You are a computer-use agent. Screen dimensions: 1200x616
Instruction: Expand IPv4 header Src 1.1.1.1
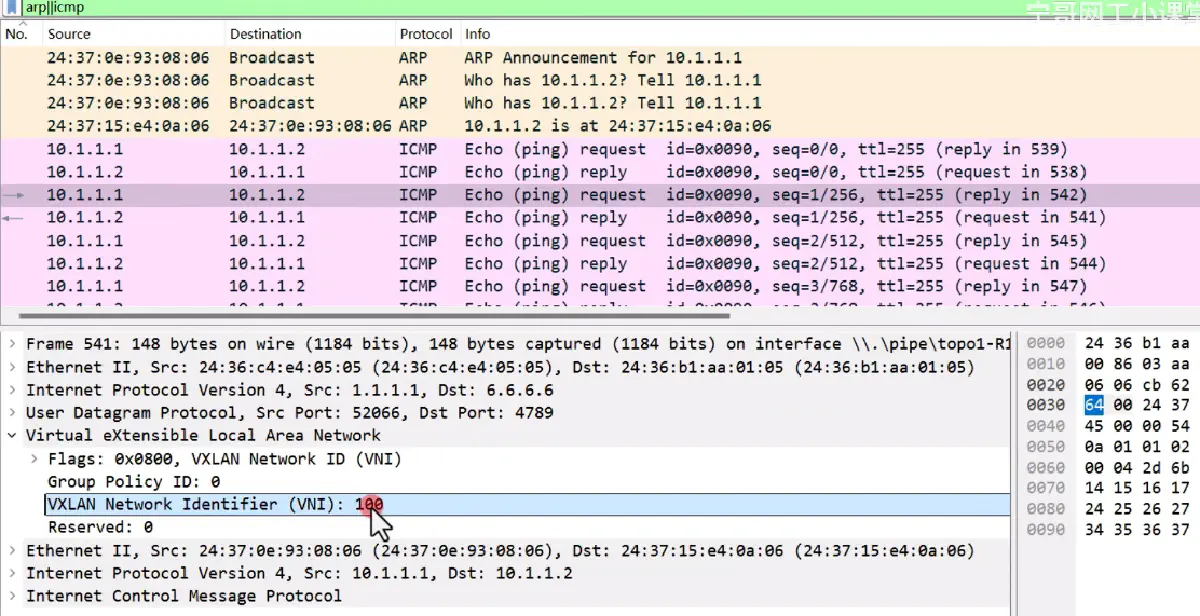coord(12,390)
